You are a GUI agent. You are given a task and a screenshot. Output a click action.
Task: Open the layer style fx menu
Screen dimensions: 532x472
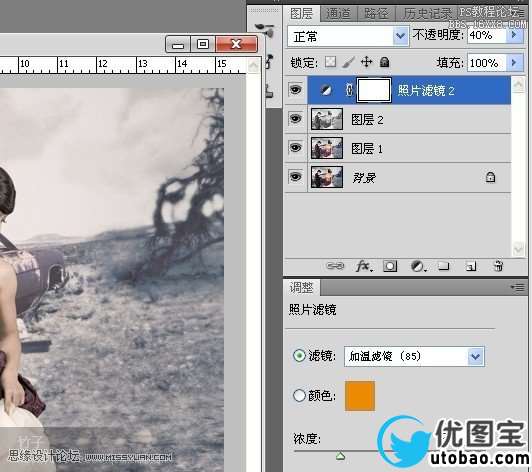click(x=364, y=266)
